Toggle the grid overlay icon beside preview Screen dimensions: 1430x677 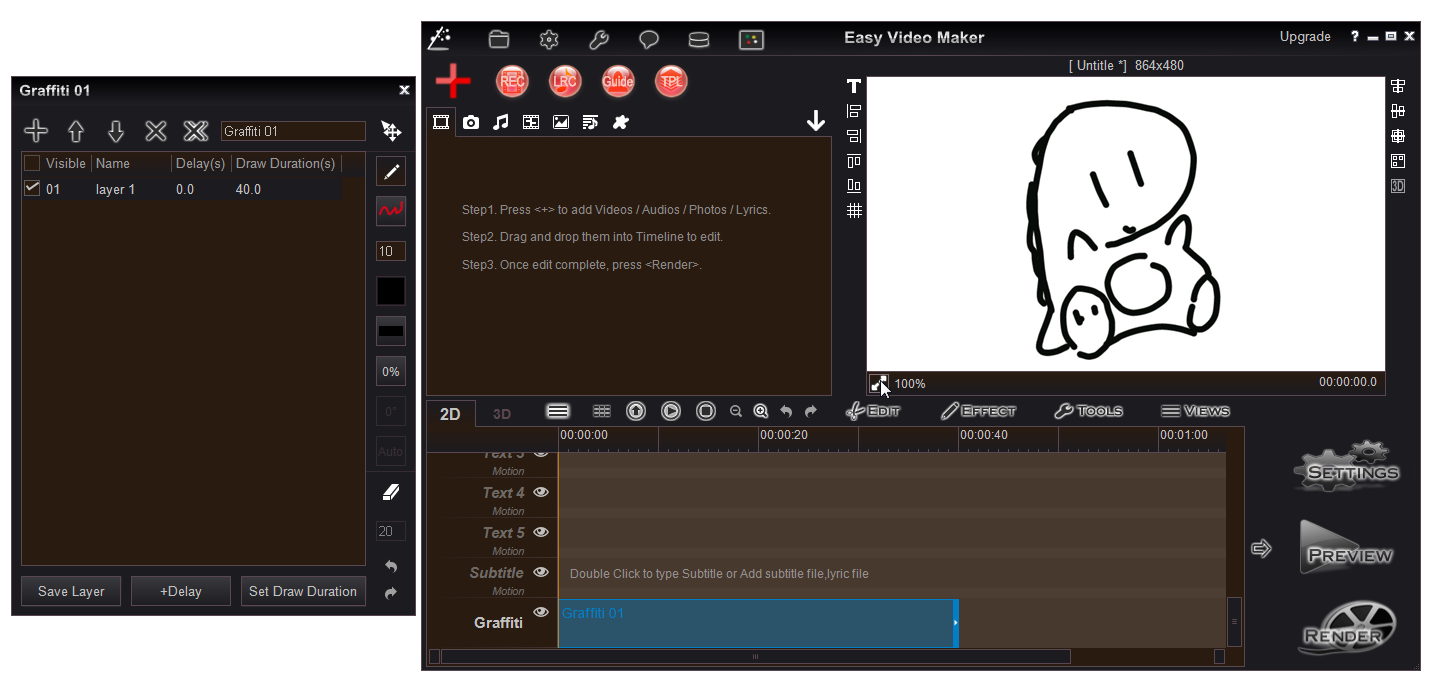click(x=854, y=211)
